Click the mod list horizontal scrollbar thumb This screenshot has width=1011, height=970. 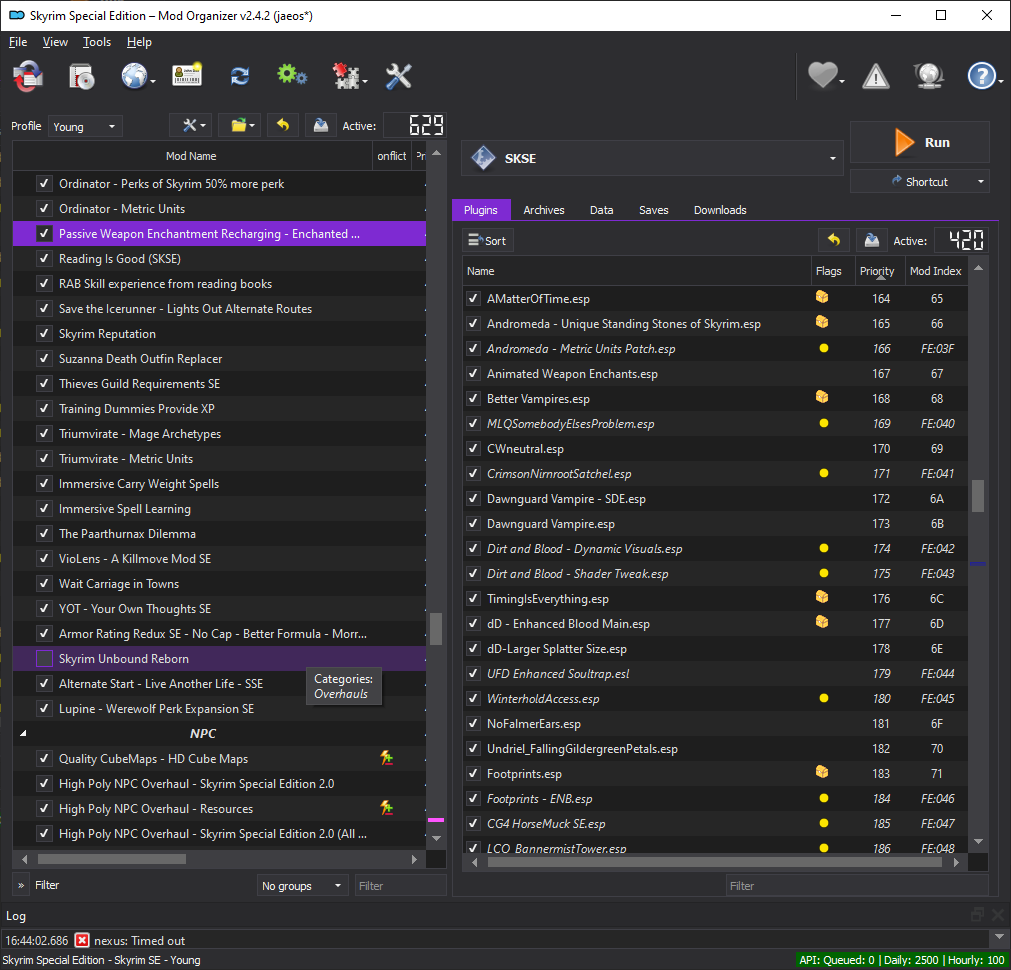point(112,859)
